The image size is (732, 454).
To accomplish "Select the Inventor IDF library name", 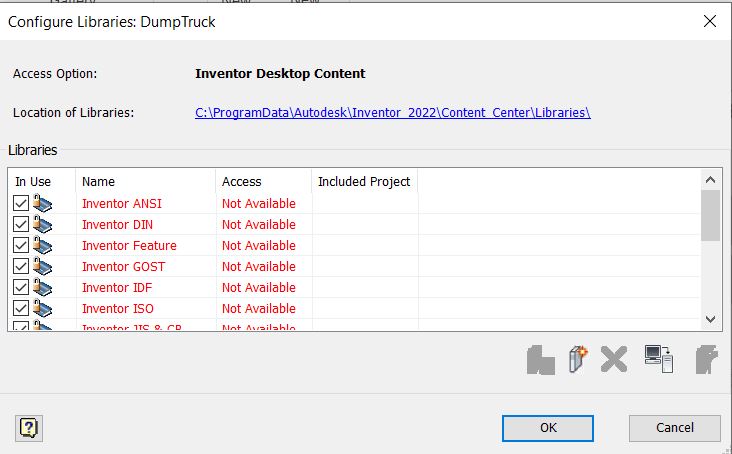I will click(117, 287).
